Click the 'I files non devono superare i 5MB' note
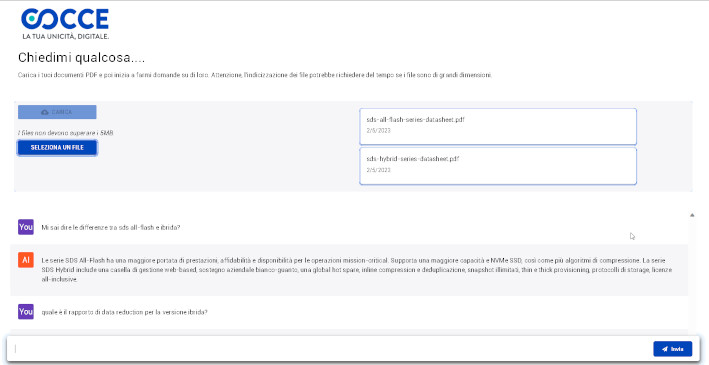Viewport: 709px width, 365px height. coord(66,133)
